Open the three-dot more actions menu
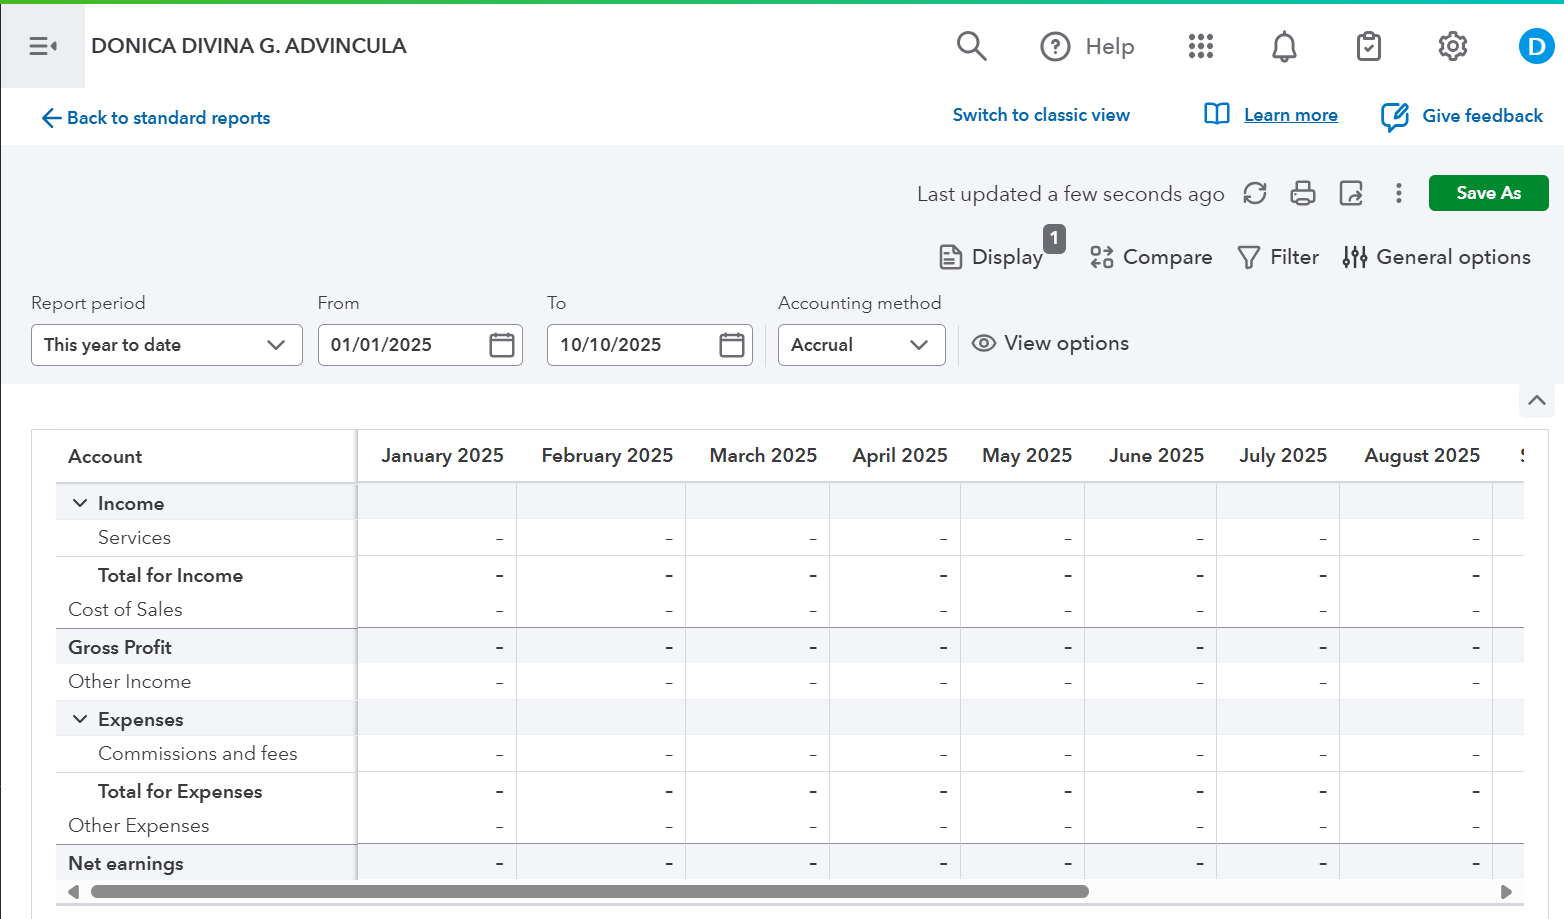The height and width of the screenshot is (919, 1564). coord(1399,193)
